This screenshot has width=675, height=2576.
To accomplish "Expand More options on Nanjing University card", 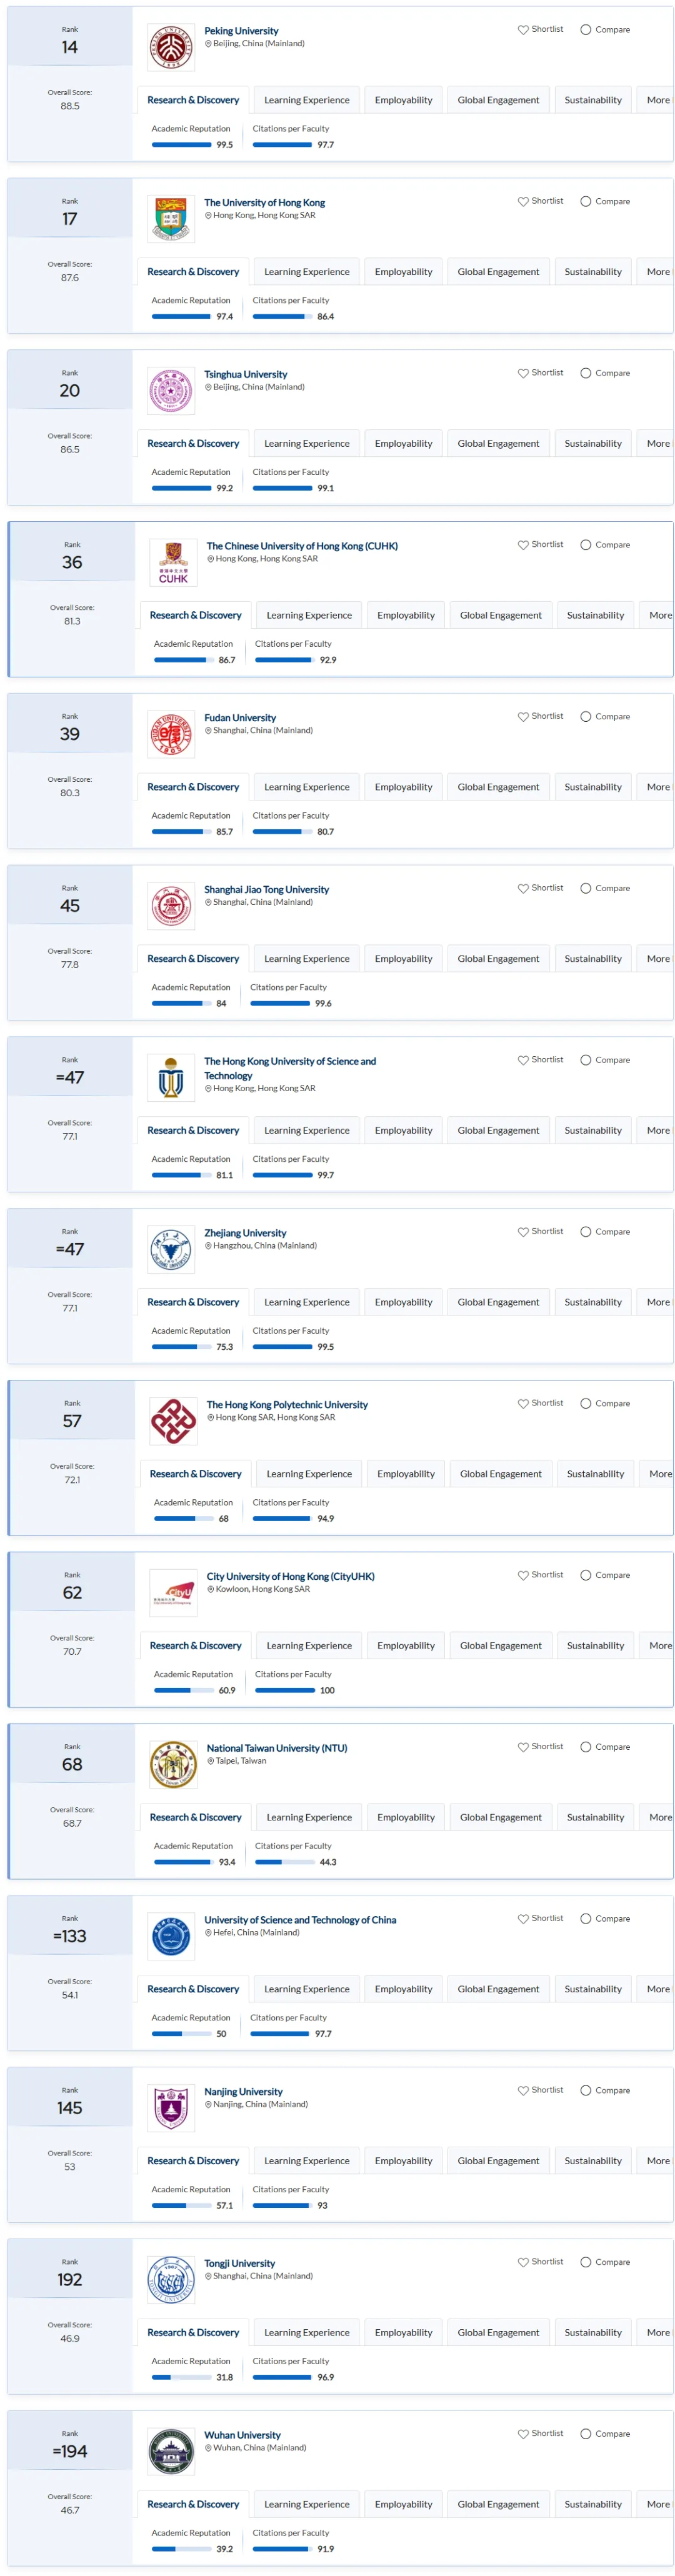I will [658, 2161].
